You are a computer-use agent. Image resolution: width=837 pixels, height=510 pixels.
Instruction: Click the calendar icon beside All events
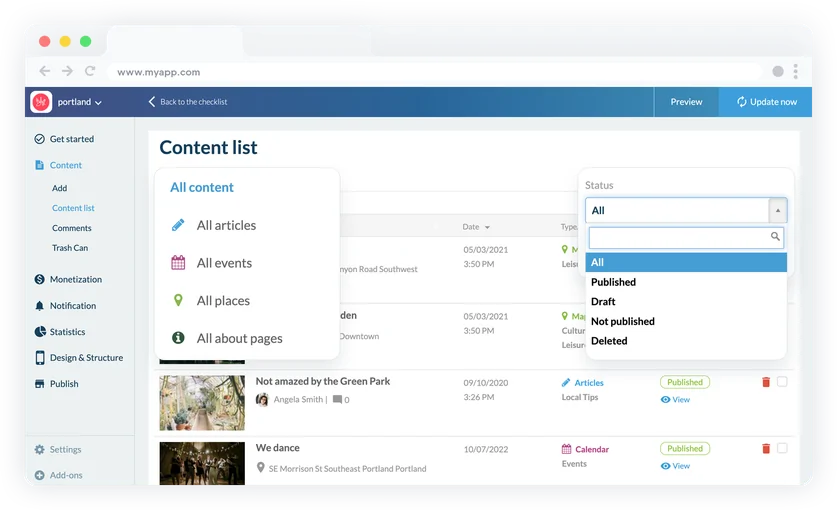(178, 263)
